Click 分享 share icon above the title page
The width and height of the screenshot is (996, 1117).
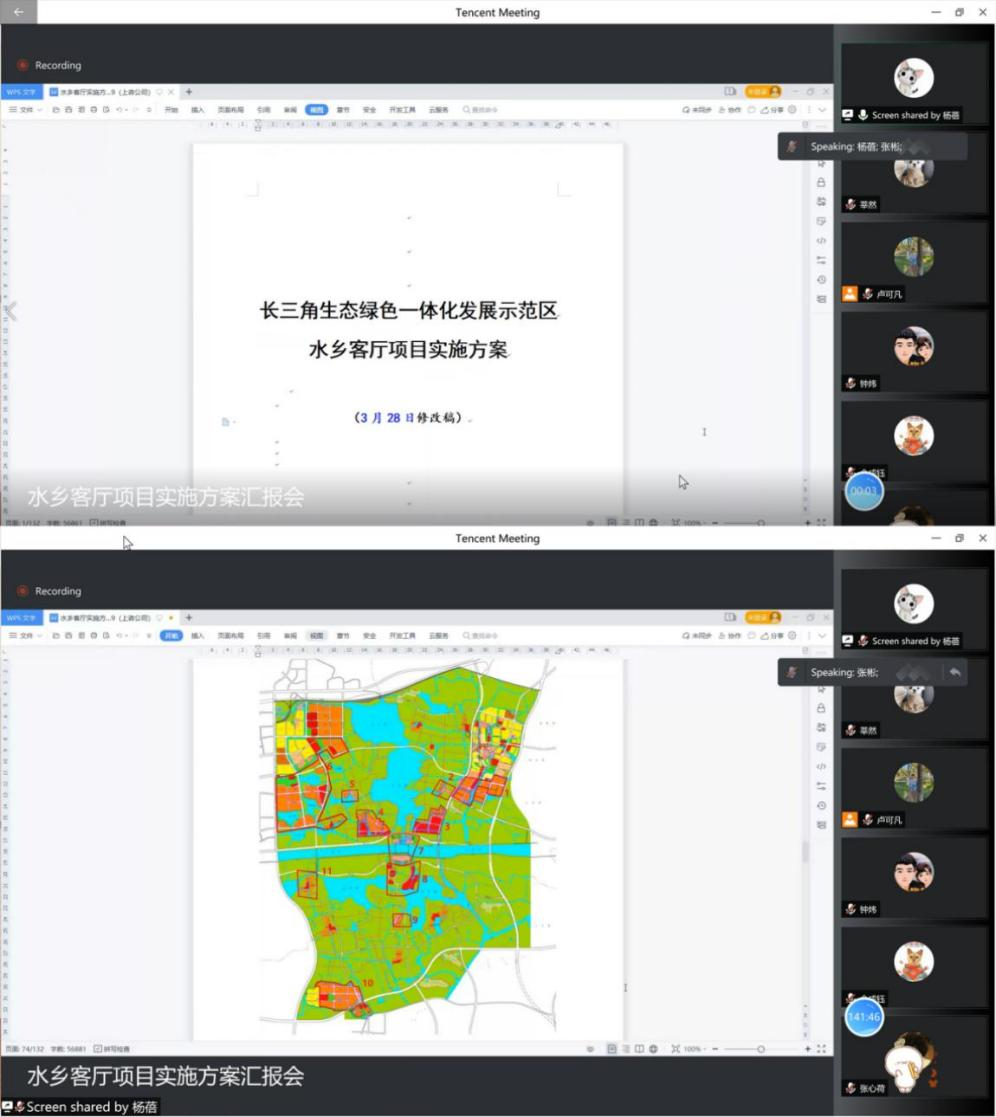tap(772, 109)
